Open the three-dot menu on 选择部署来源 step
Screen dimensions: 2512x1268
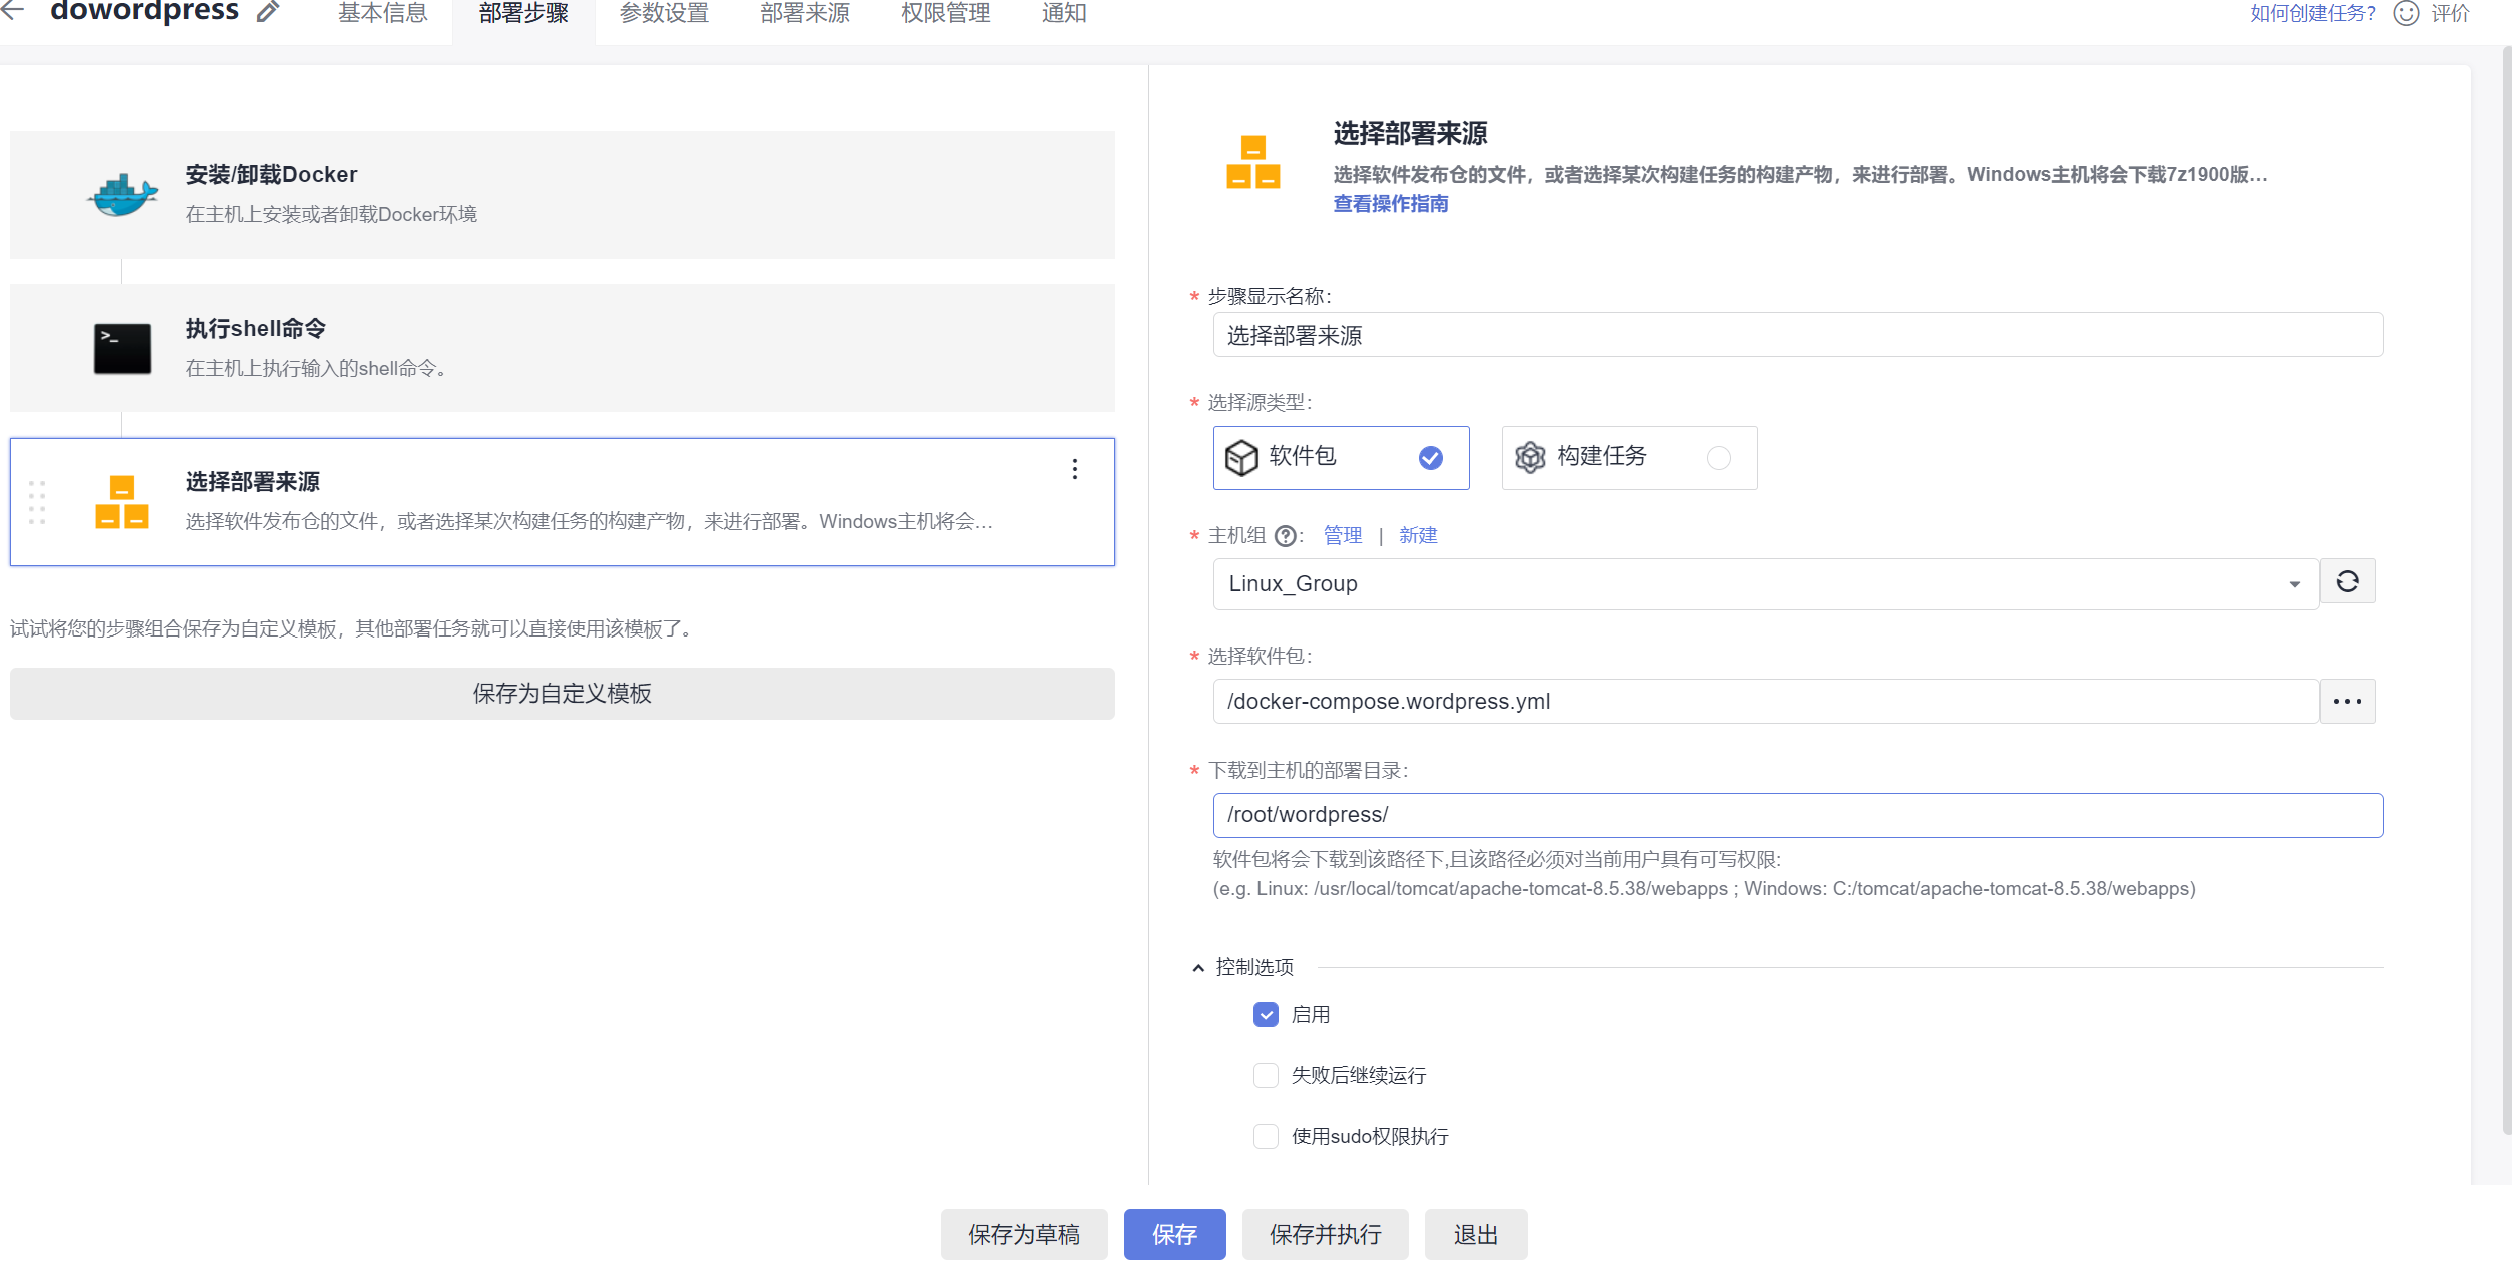tap(1075, 469)
